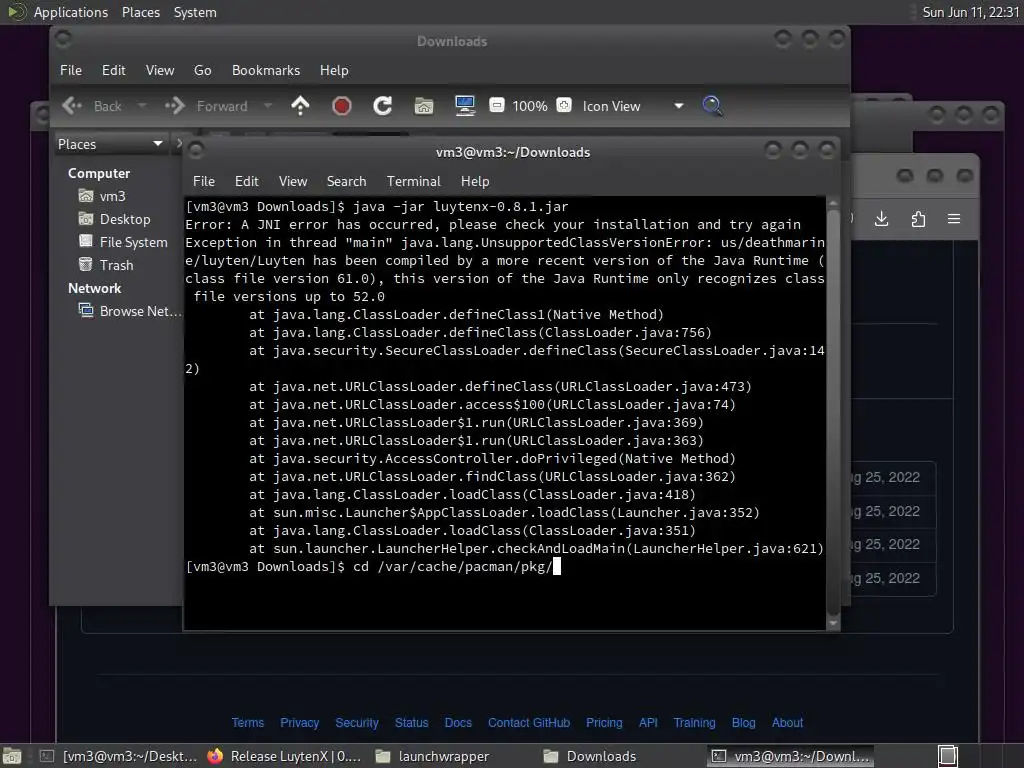This screenshot has width=1024, height=768.
Task: Open the Home folder toolbar icon
Action: (x=424, y=106)
